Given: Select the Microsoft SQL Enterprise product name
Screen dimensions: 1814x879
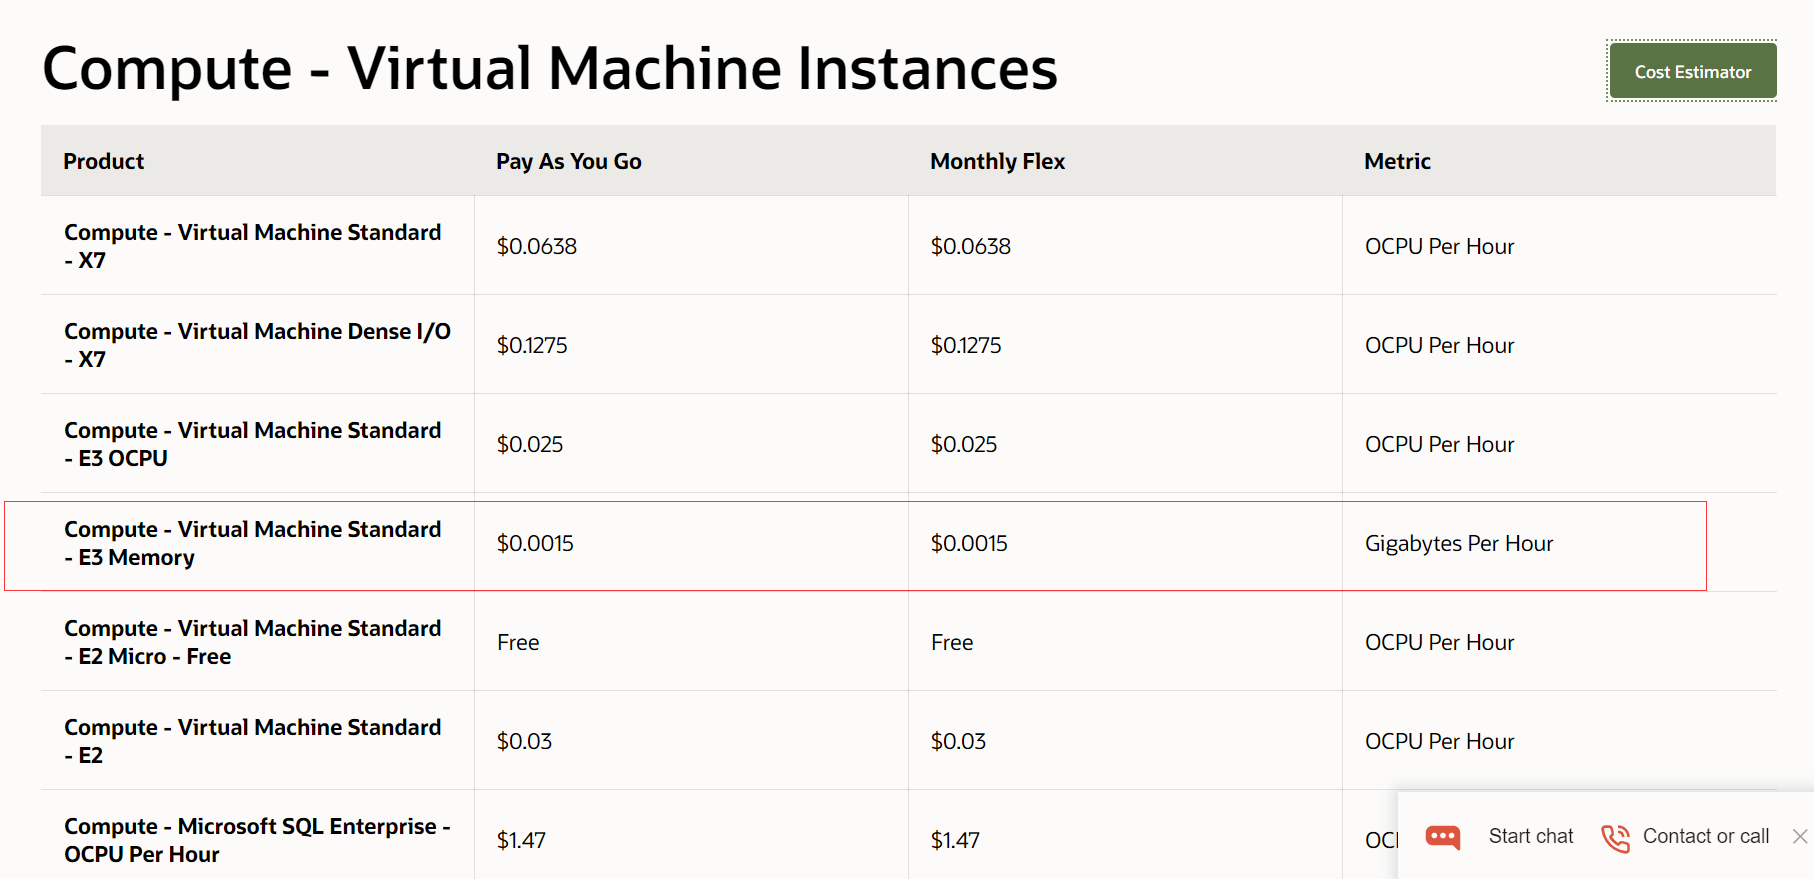Looking at the screenshot, I should coord(257,840).
